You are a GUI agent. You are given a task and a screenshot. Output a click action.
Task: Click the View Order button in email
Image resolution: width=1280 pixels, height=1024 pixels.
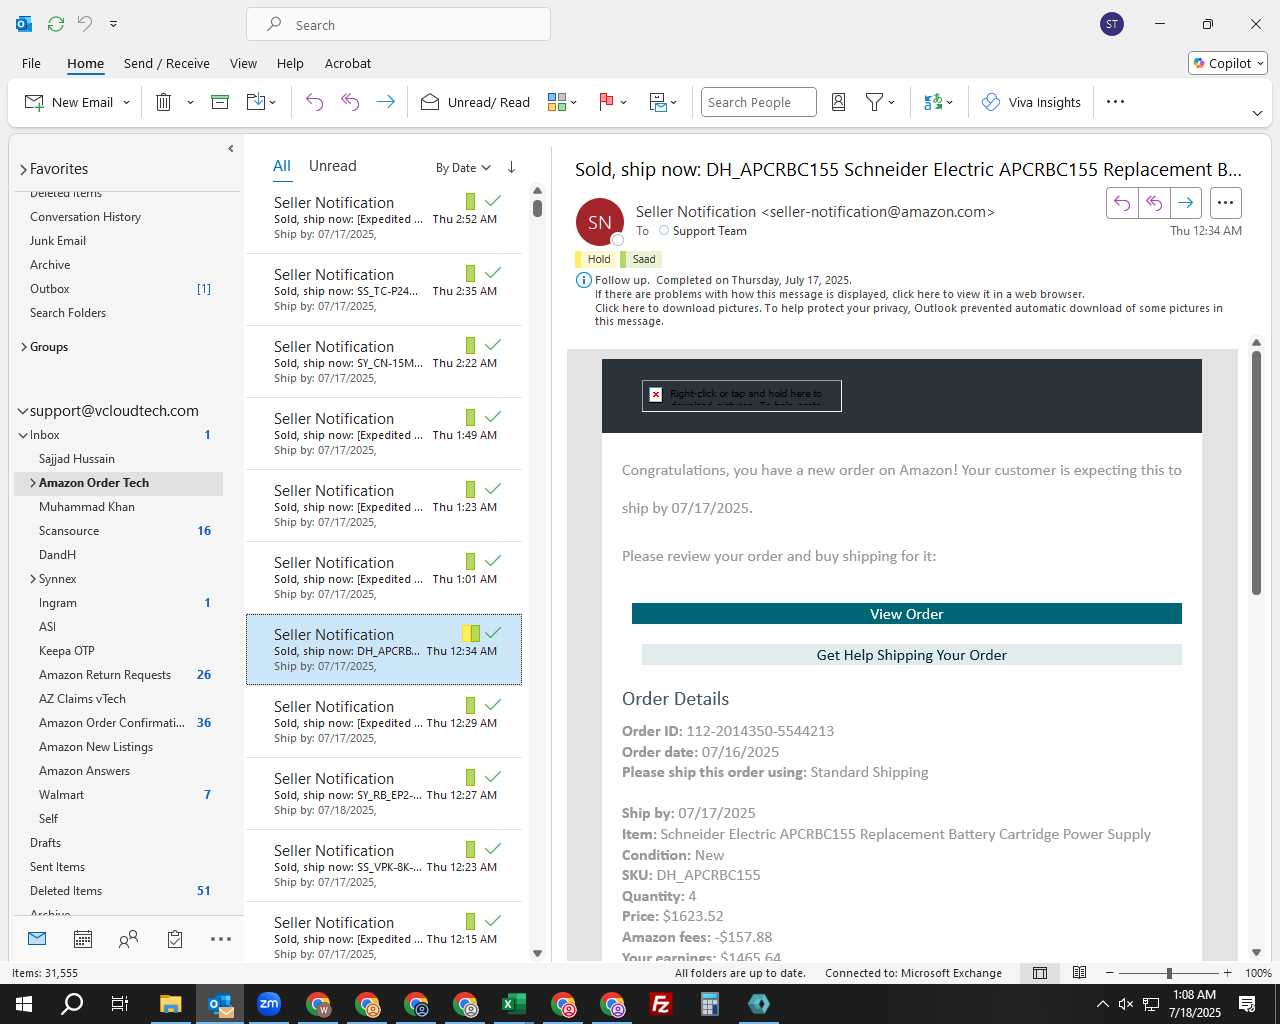(907, 614)
